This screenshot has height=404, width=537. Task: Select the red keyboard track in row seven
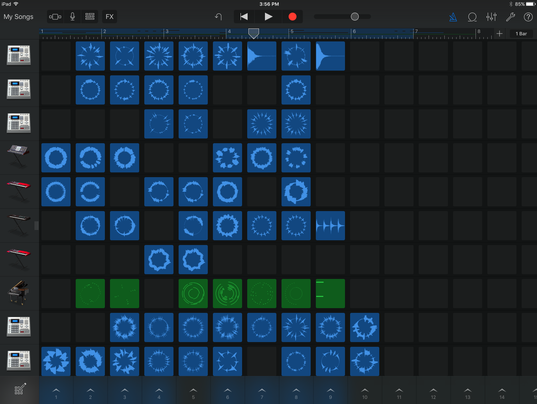pos(18,259)
